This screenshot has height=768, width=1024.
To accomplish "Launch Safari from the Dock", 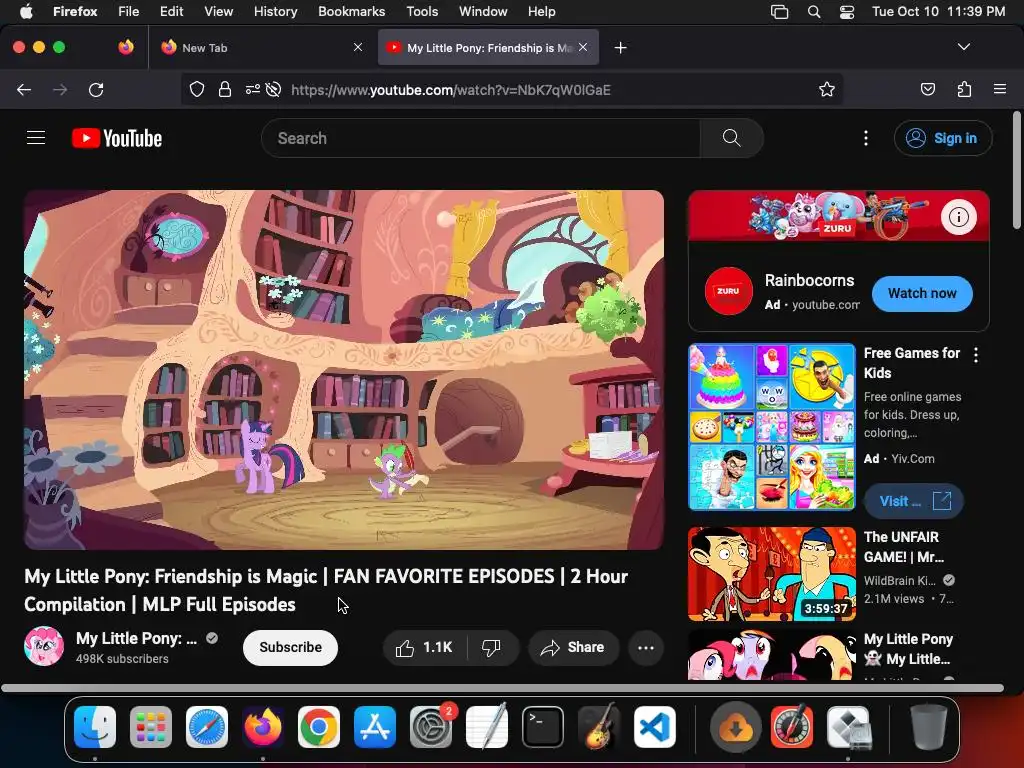I will click(207, 727).
